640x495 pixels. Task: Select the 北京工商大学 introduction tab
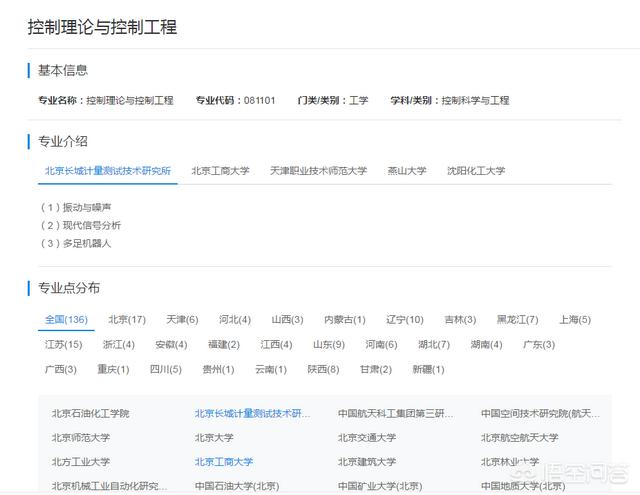pyautogui.click(x=220, y=171)
